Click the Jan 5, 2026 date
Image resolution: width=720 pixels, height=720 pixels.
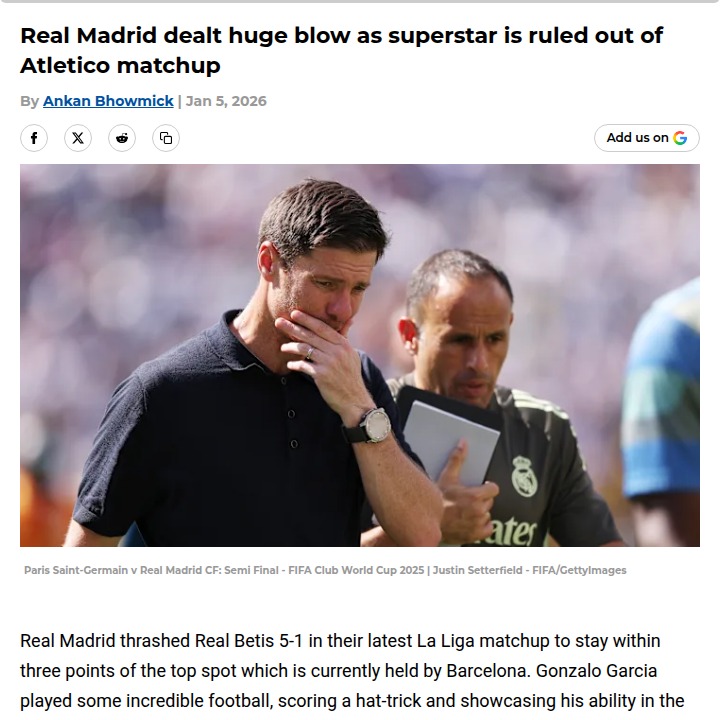tap(226, 101)
